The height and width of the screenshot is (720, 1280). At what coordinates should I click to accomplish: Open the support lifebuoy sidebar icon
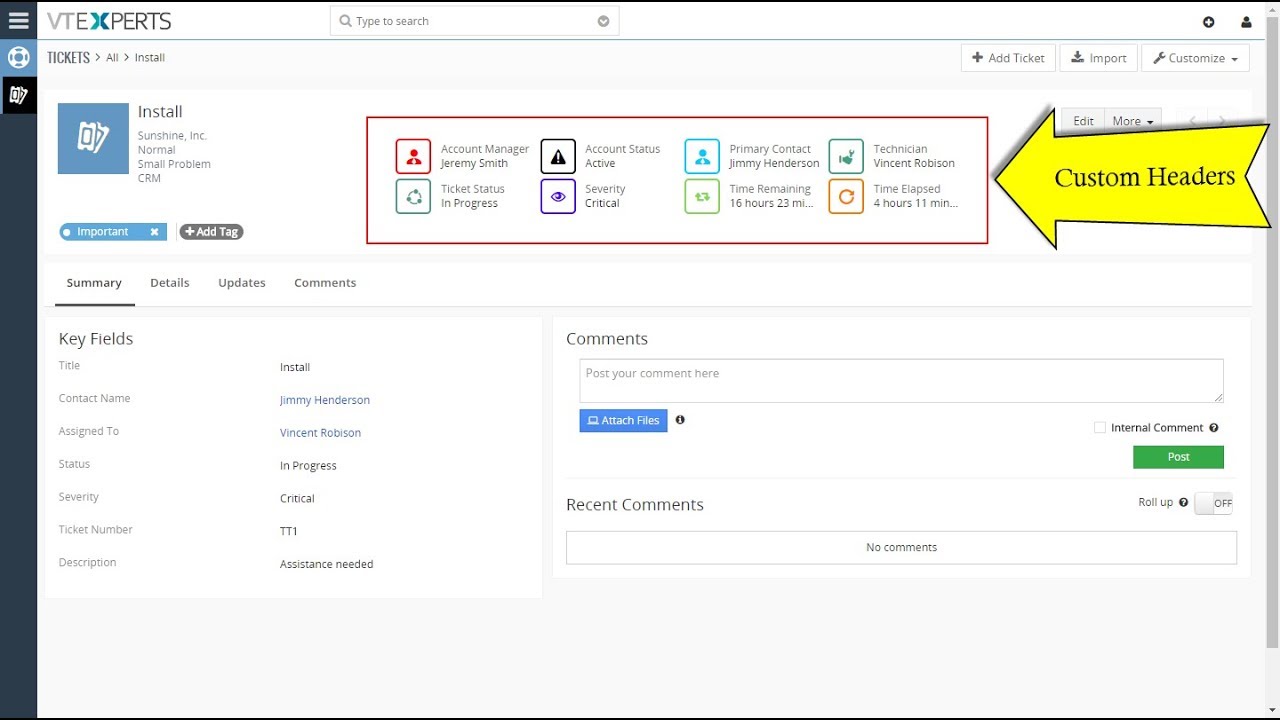tap(18, 57)
